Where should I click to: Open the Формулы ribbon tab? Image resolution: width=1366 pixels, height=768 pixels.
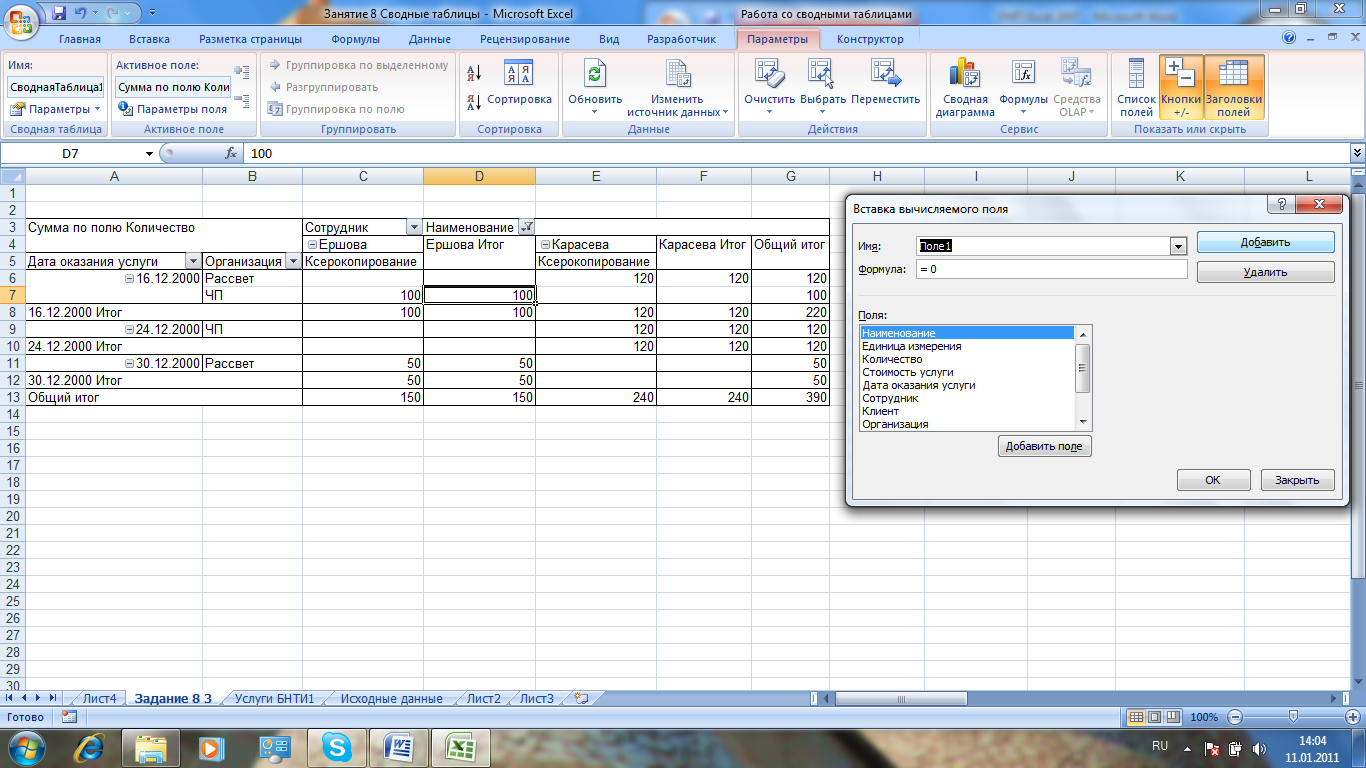[x=355, y=39]
